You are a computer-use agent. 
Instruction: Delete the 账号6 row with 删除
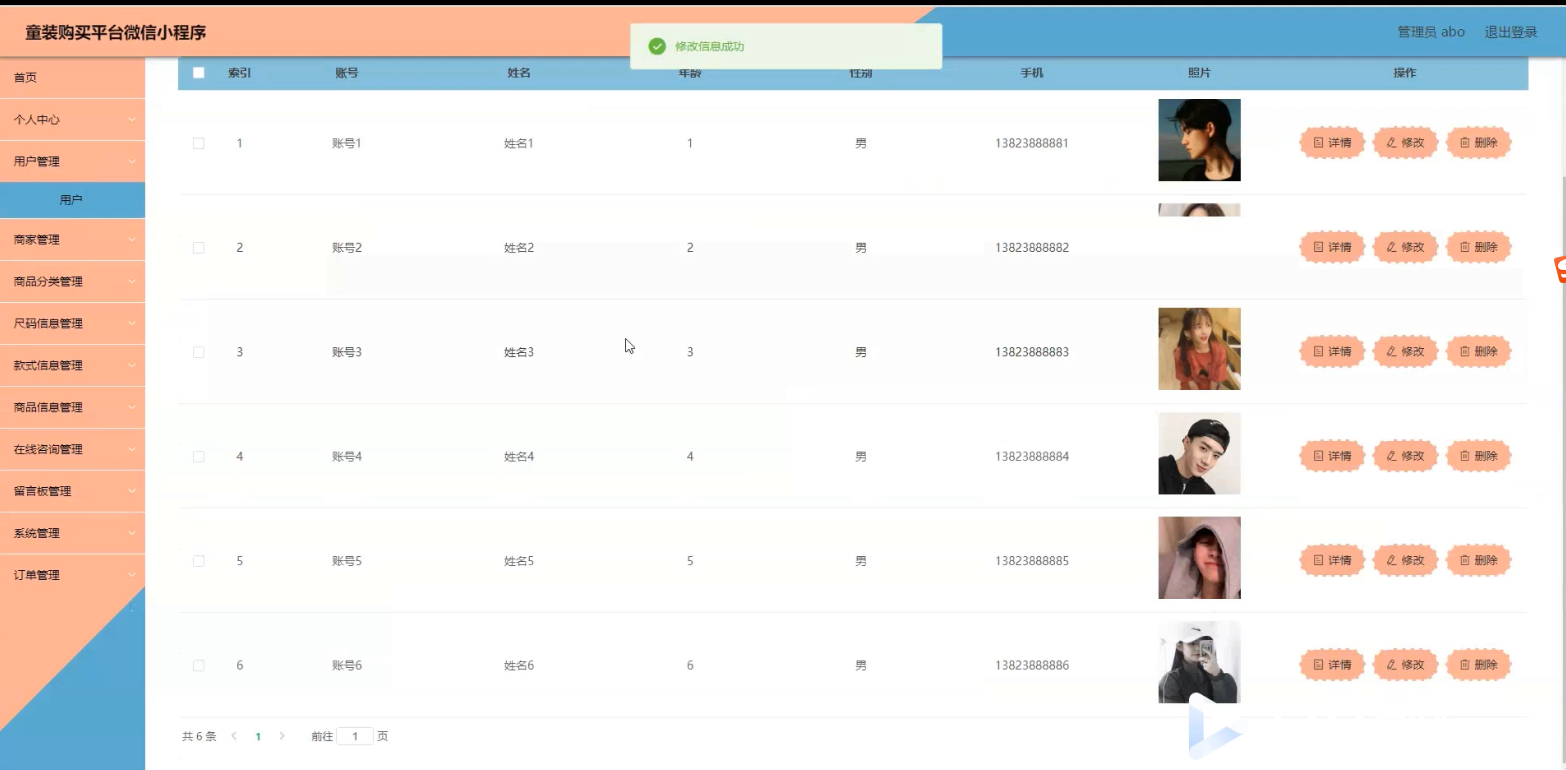(1478, 665)
